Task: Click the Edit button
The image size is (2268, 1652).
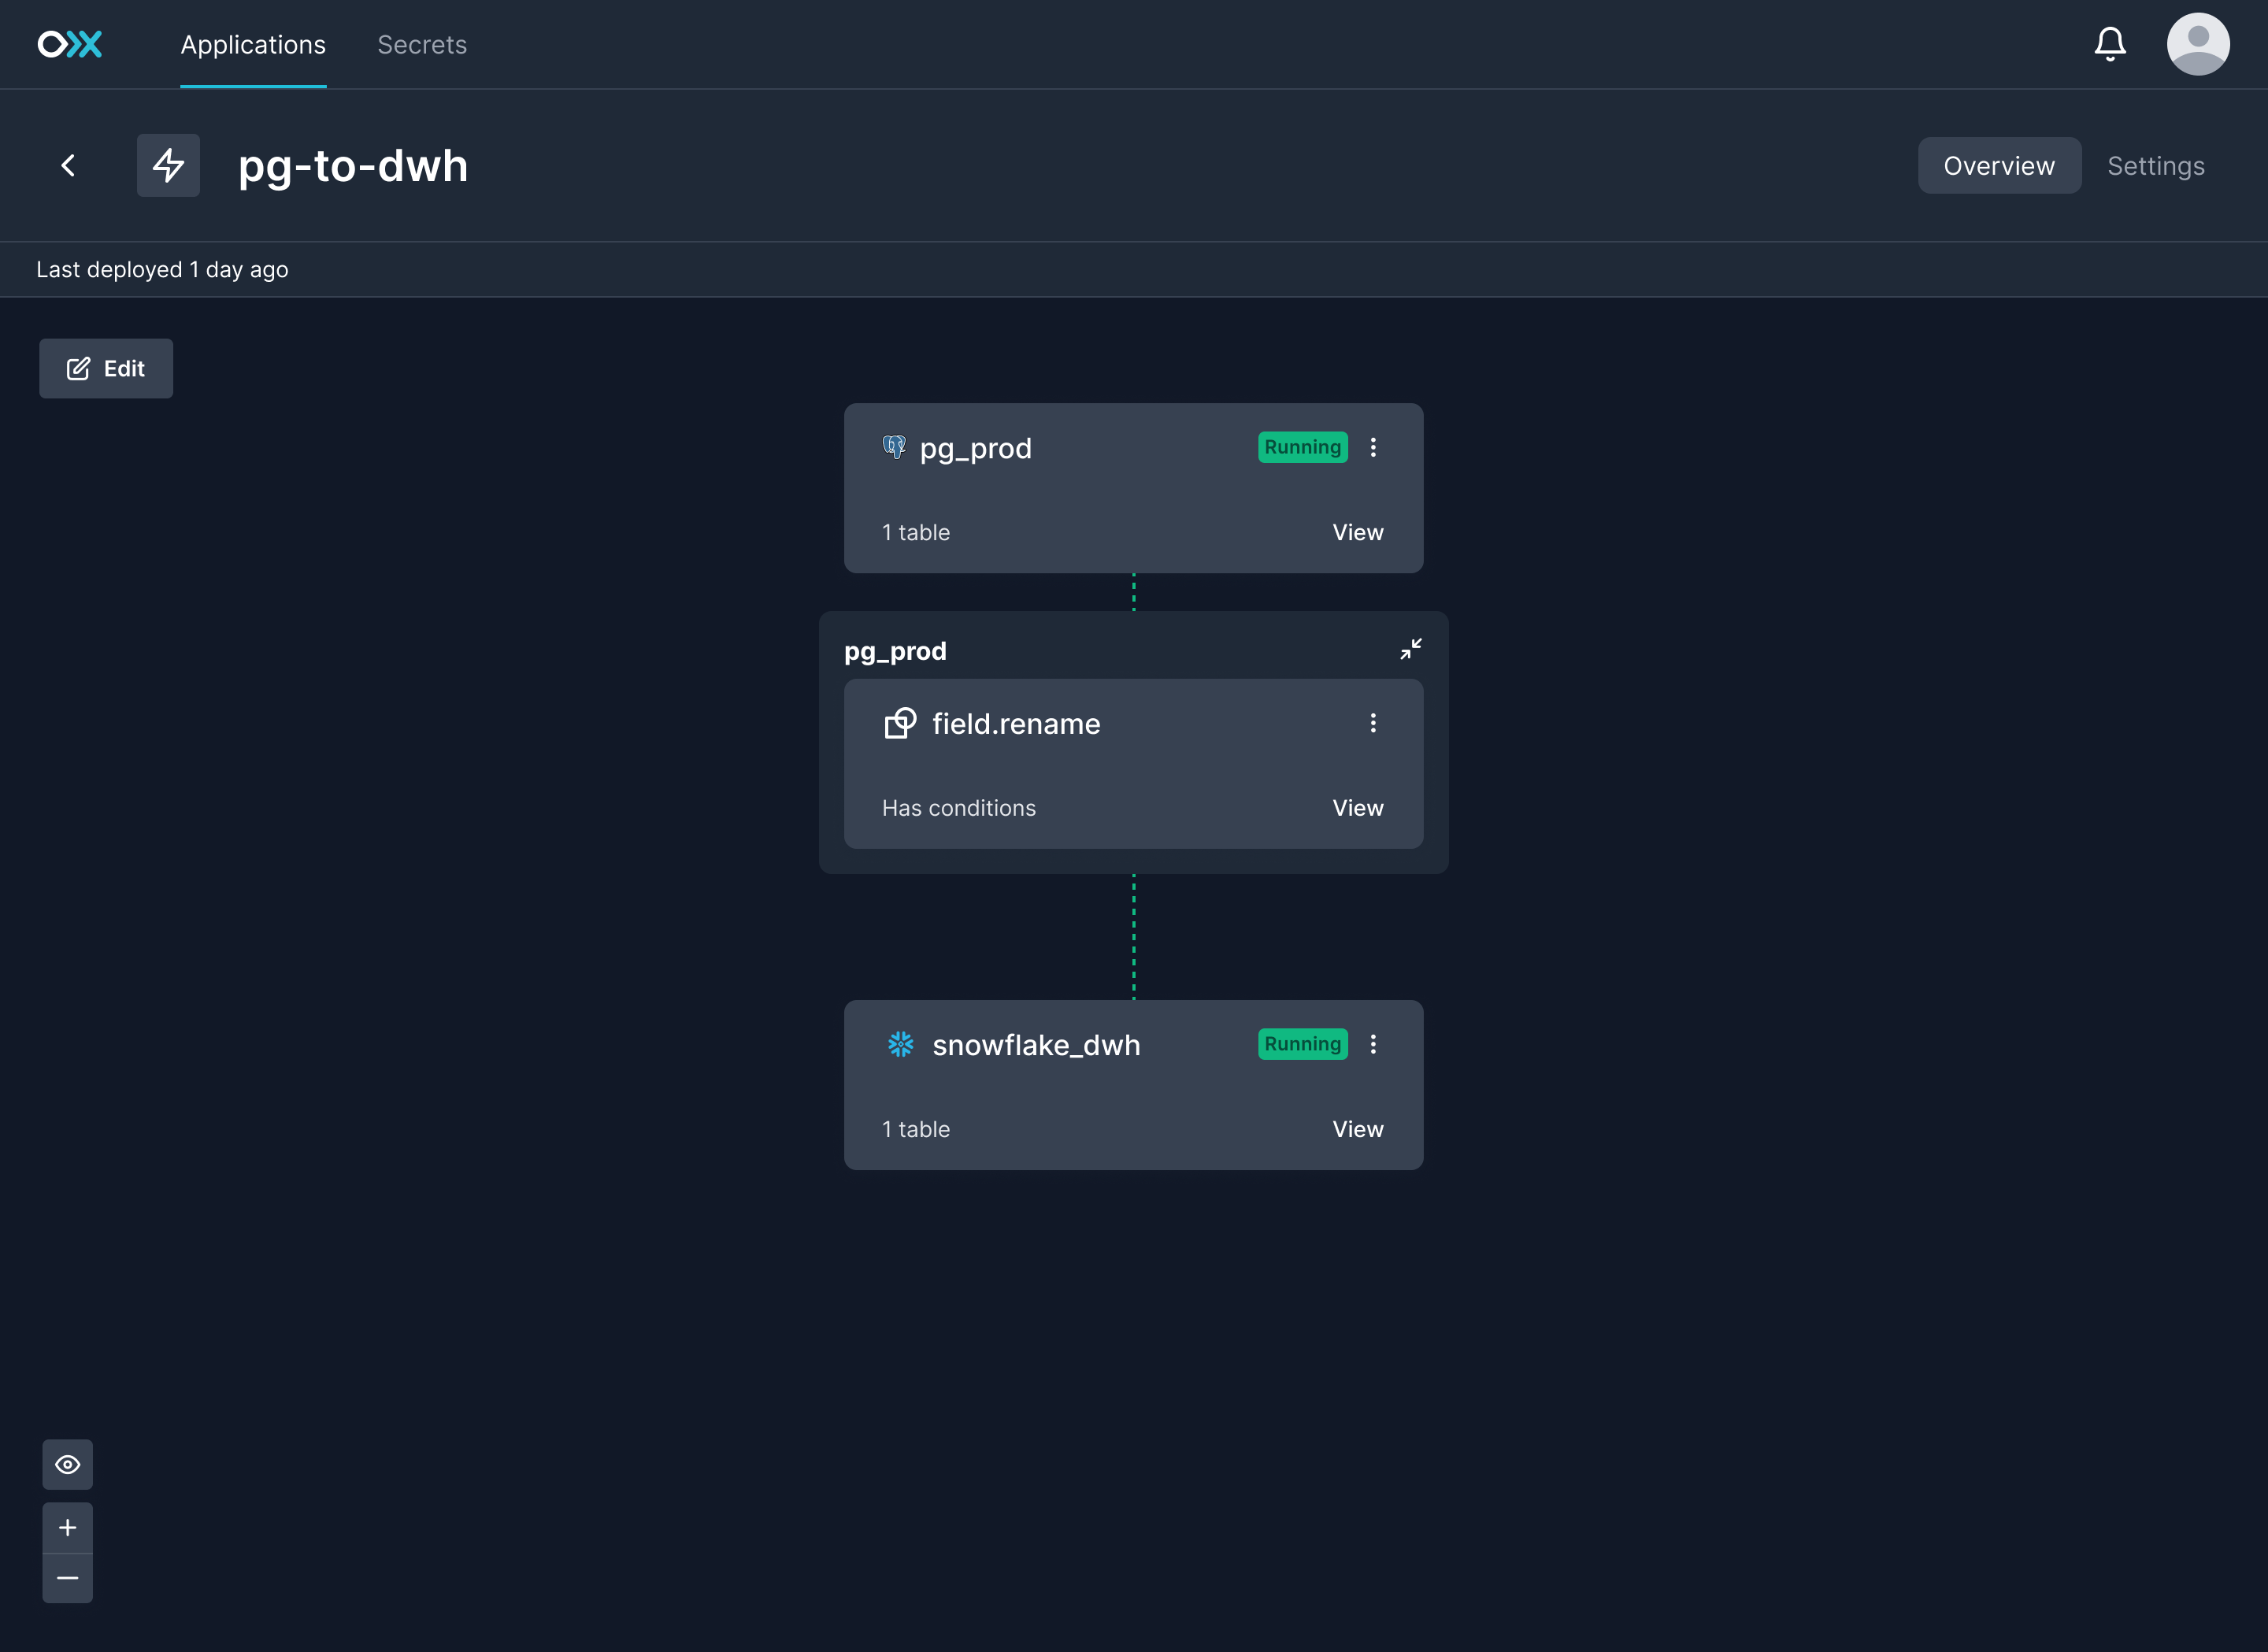Action: pos(105,368)
